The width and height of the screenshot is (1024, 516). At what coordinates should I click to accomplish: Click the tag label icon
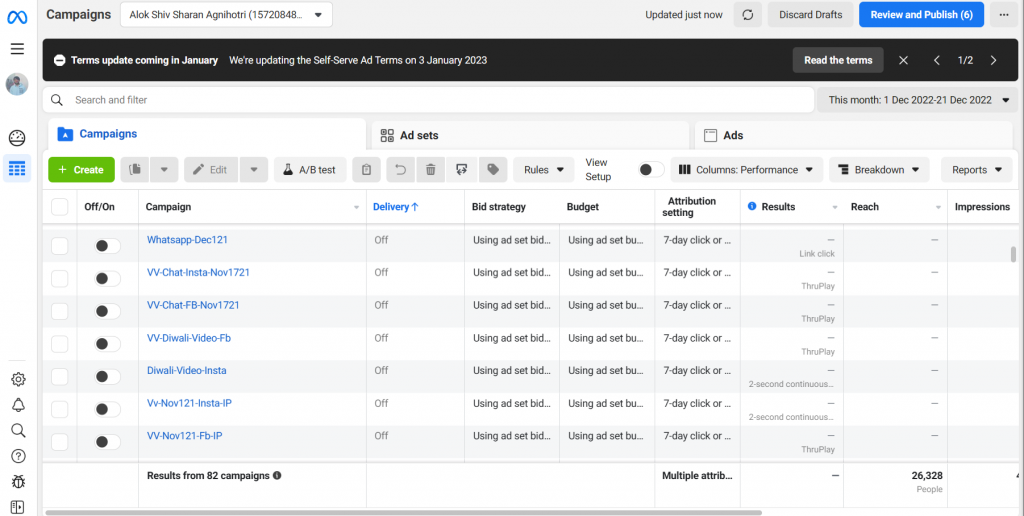click(x=493, y=170)
